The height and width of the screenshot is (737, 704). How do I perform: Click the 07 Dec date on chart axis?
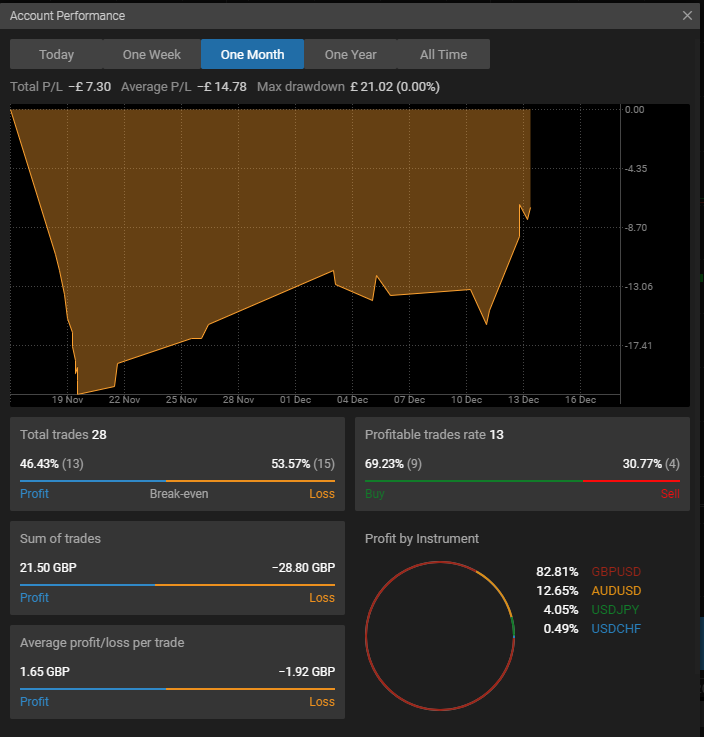click(409, 400)
